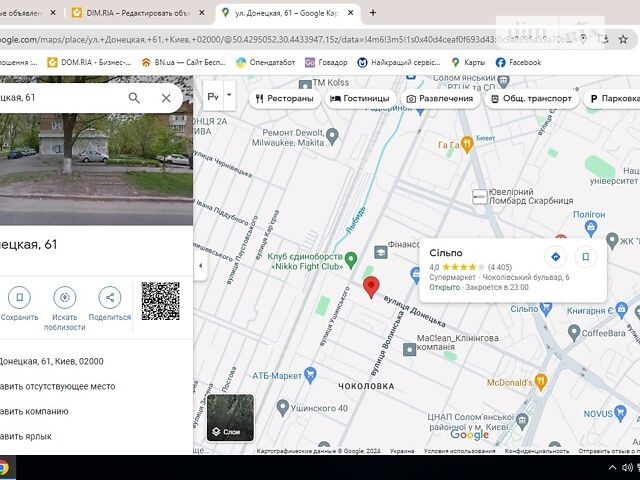Viewport: 640px width, 480px height.
Task: Click the Ювелірний Ломбард Скарбниця marker
Action: click(x=480, y=197)
